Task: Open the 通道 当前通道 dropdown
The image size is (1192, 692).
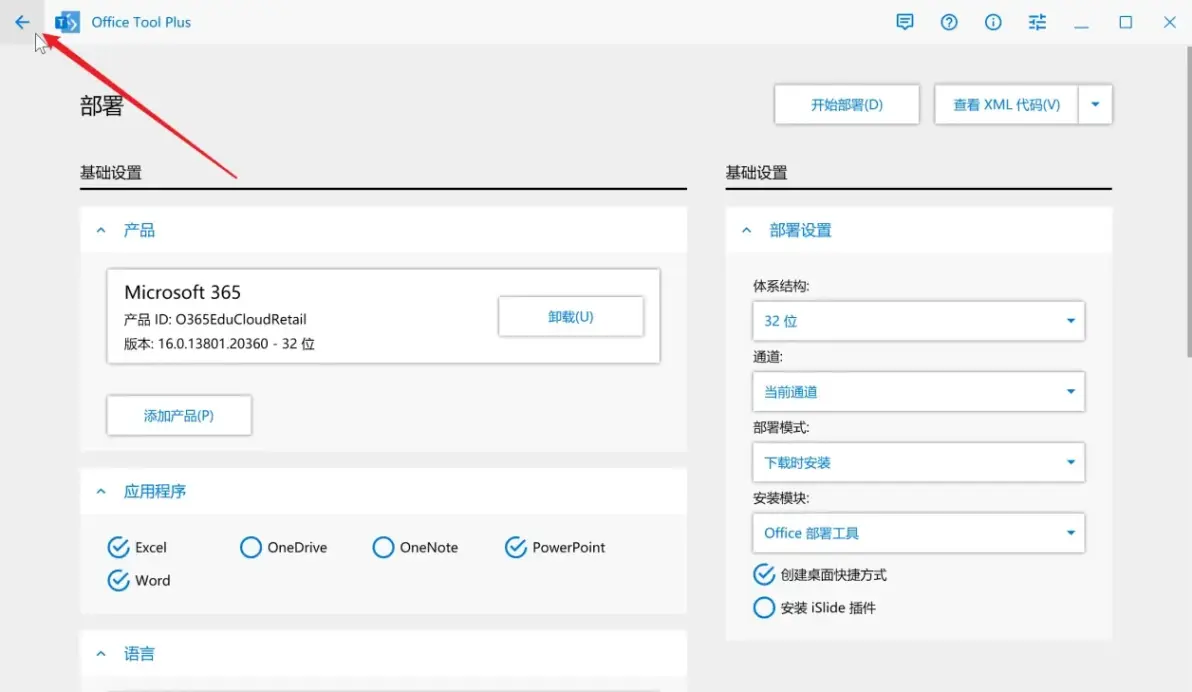Action: (918, 392)
